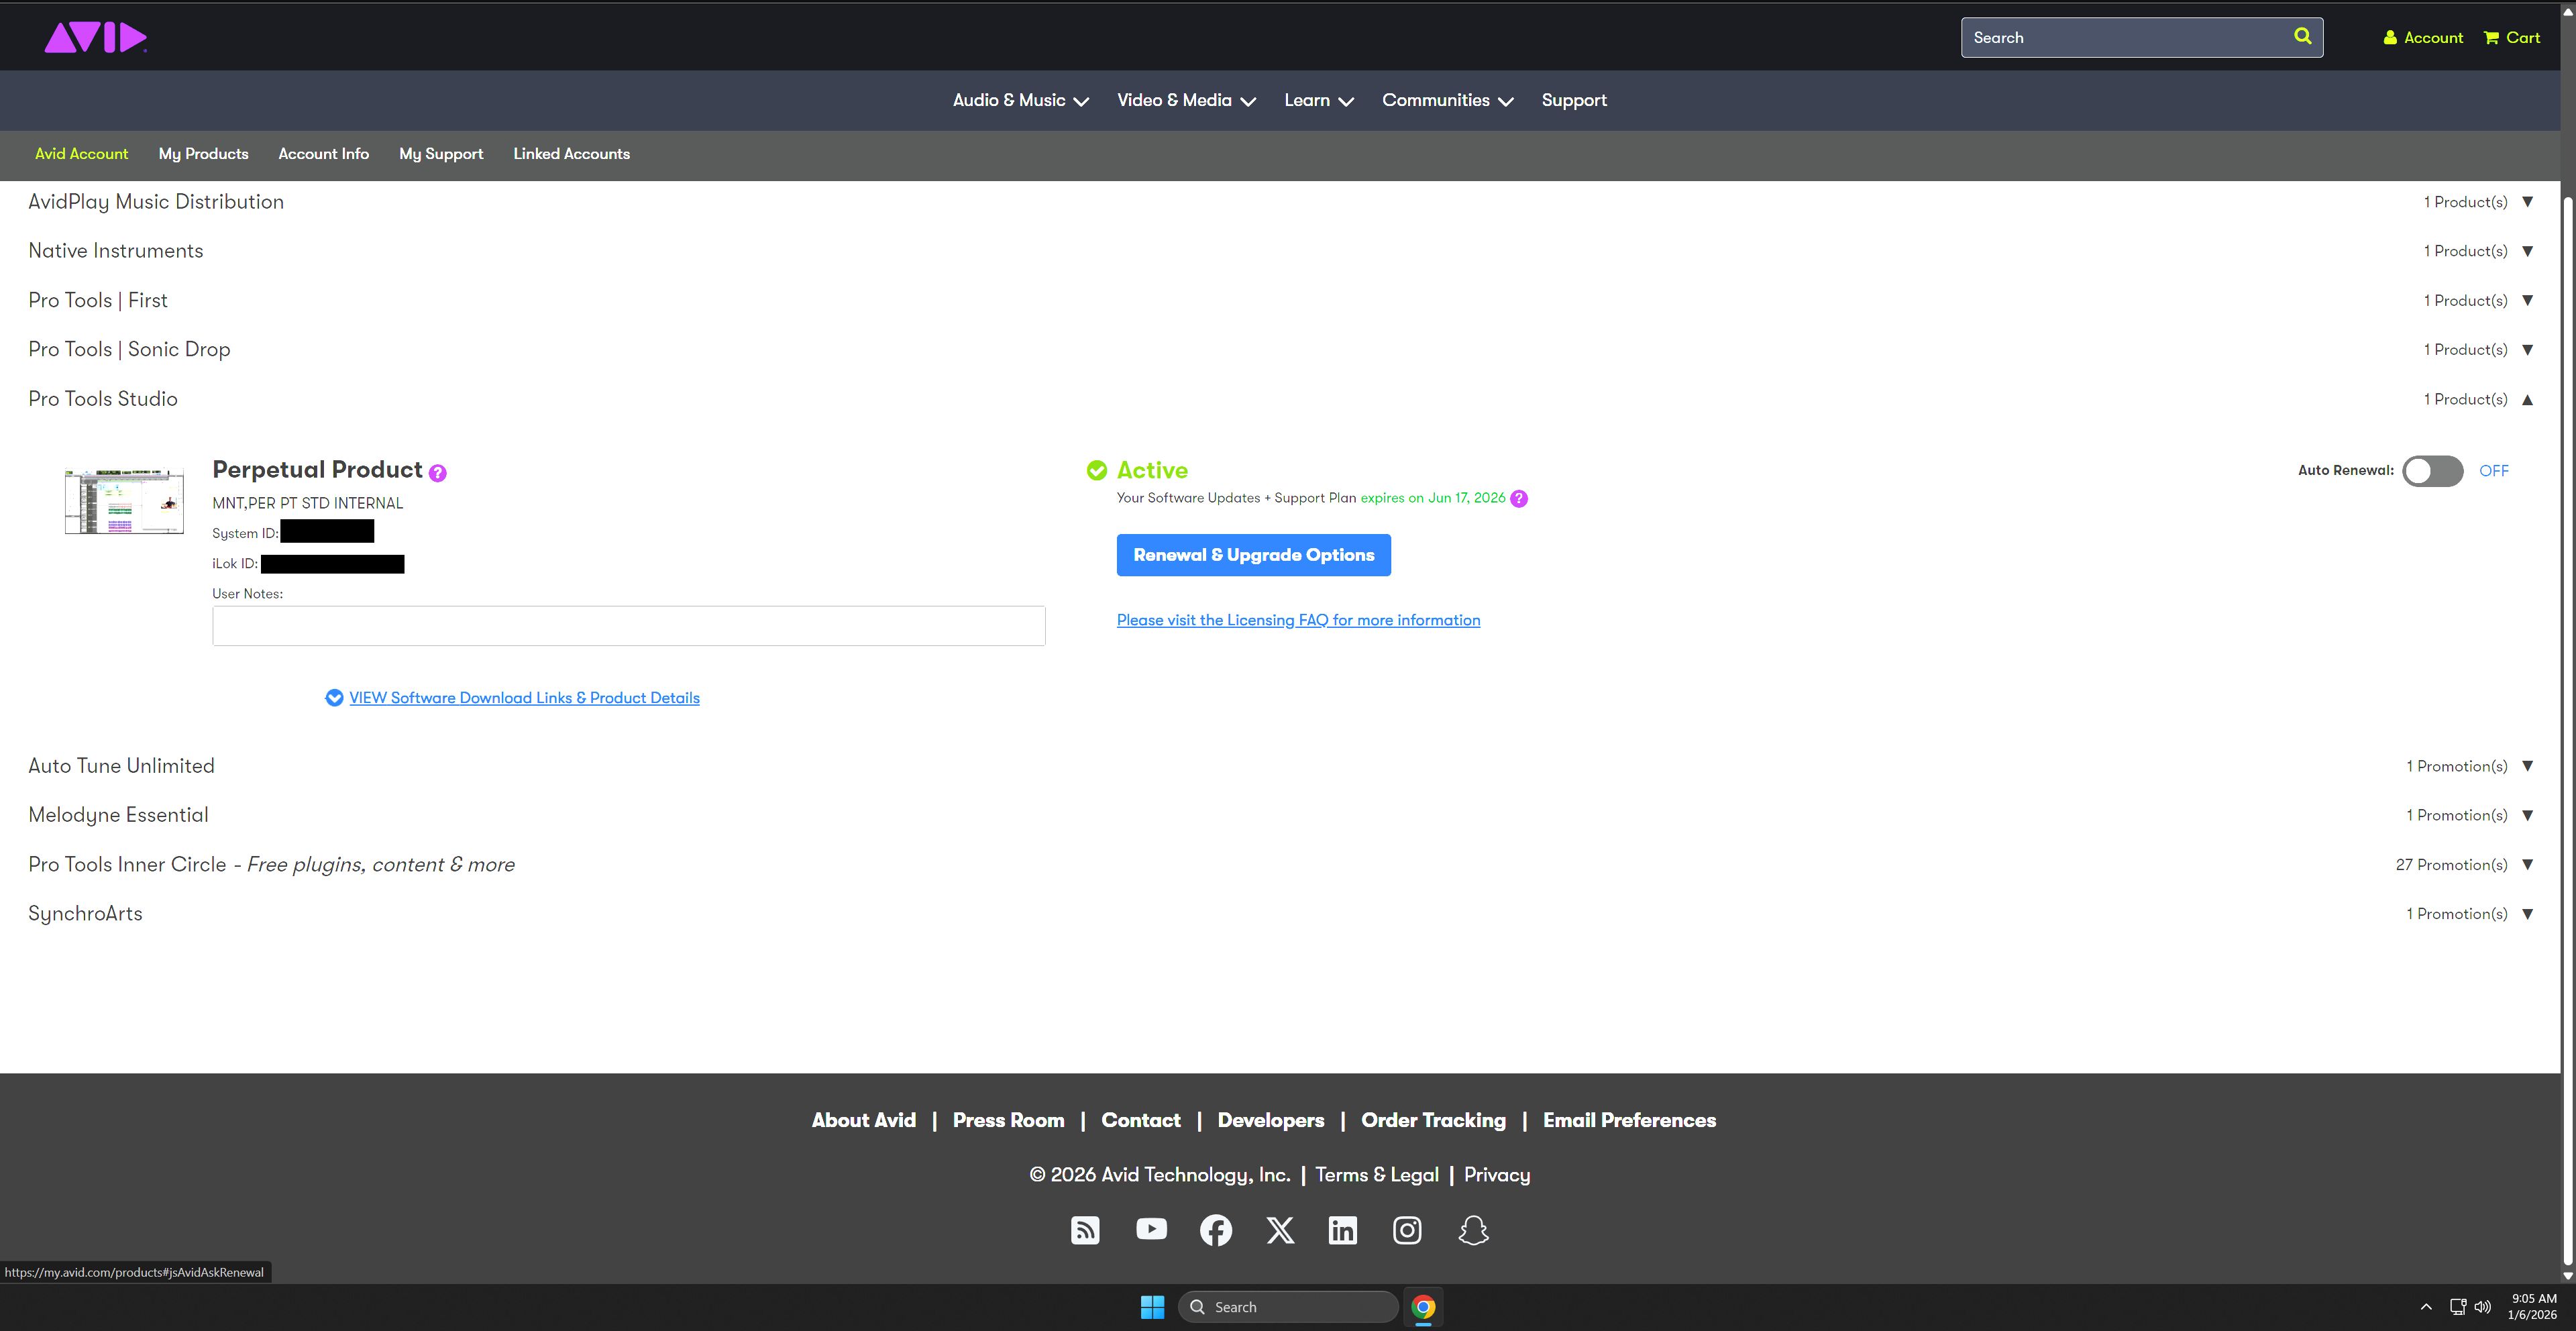Screen dimensions: 2576x1331
Task: Click the Instagram footer icon
Action: coord(1407,1230)
